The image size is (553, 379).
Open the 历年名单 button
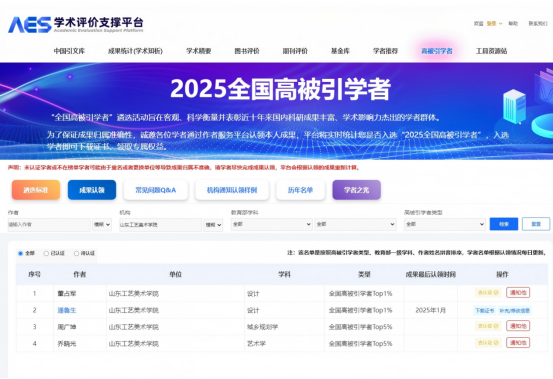point(300,190)
